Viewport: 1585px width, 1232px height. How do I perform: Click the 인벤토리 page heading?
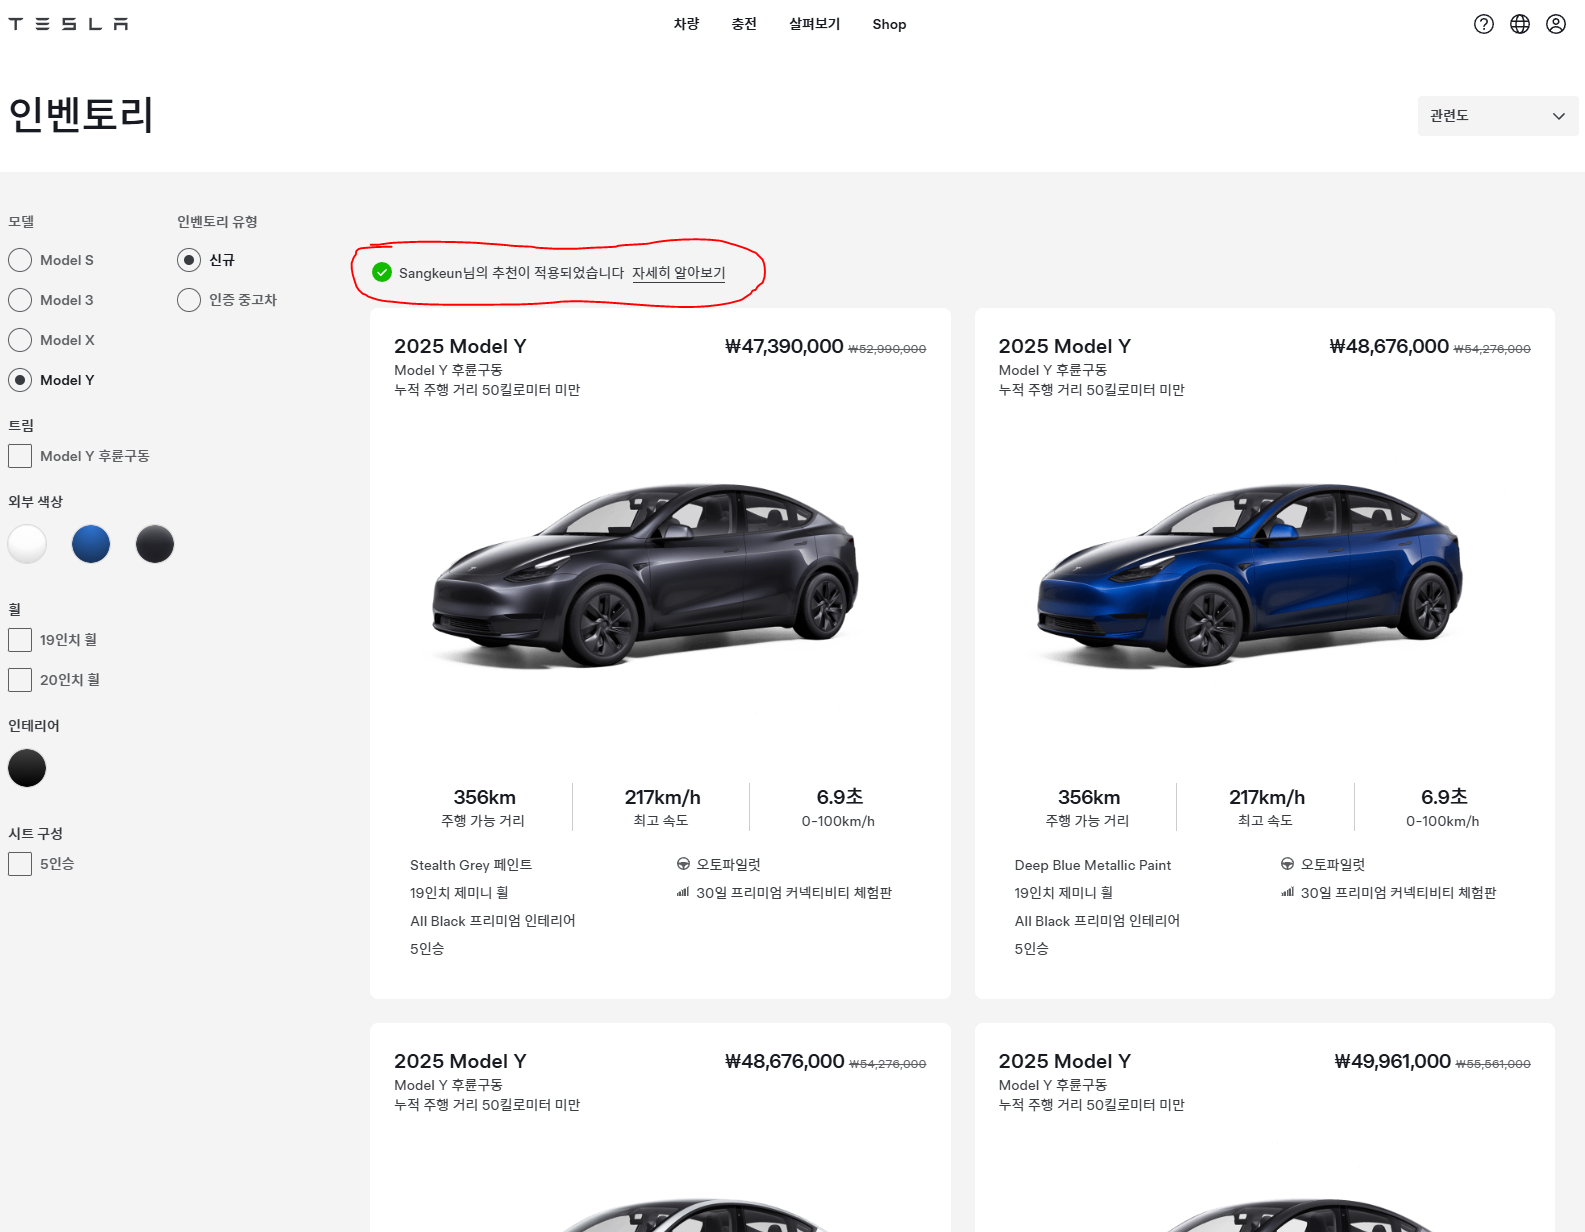(81, 115)
